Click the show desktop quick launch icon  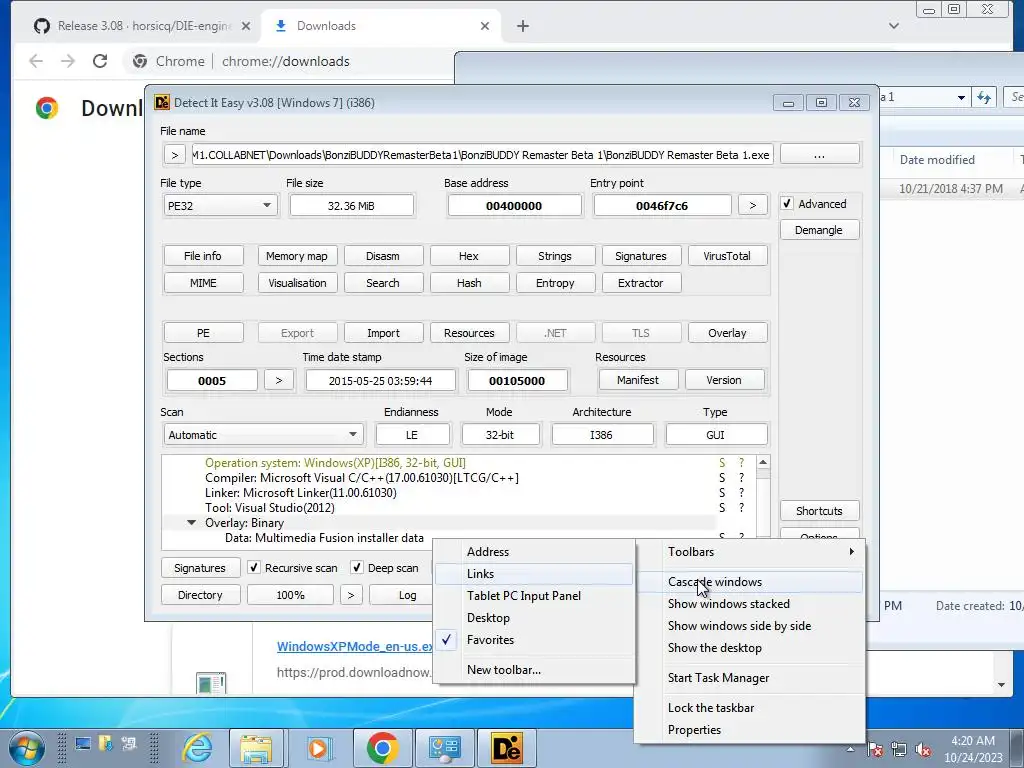click(83, 744)
